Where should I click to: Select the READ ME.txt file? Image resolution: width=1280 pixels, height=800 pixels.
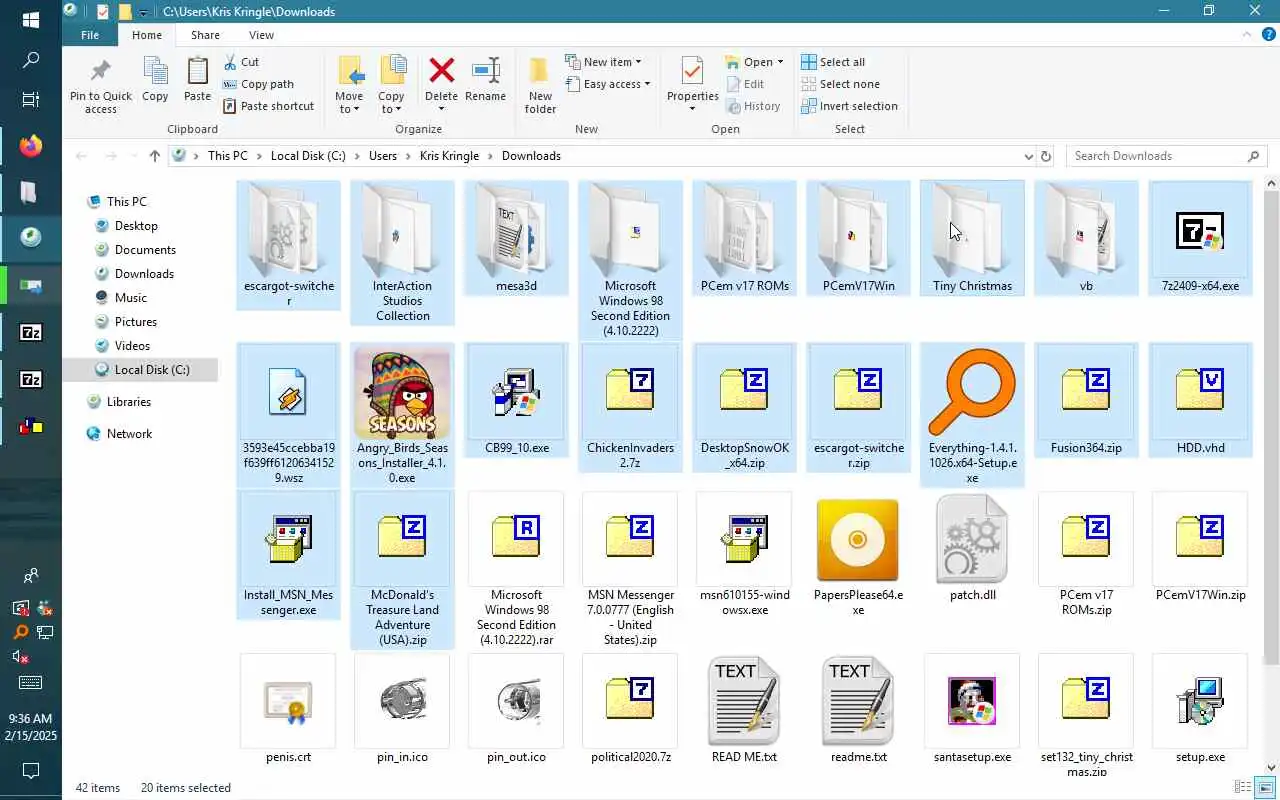click(744, 710)
